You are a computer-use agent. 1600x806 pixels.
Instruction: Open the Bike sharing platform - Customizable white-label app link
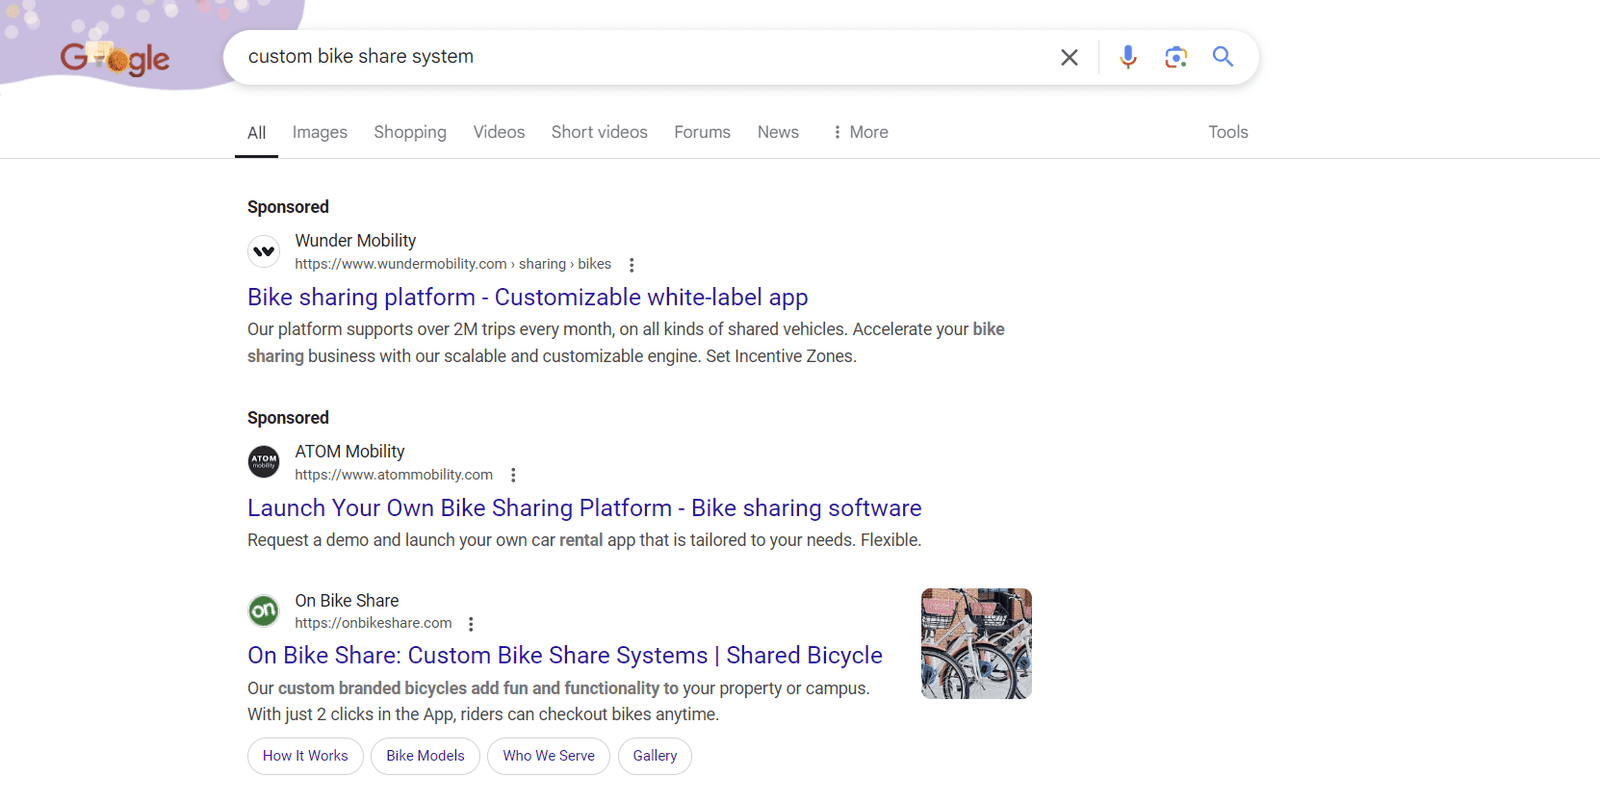pyautogui.click(x=528, y=297)
